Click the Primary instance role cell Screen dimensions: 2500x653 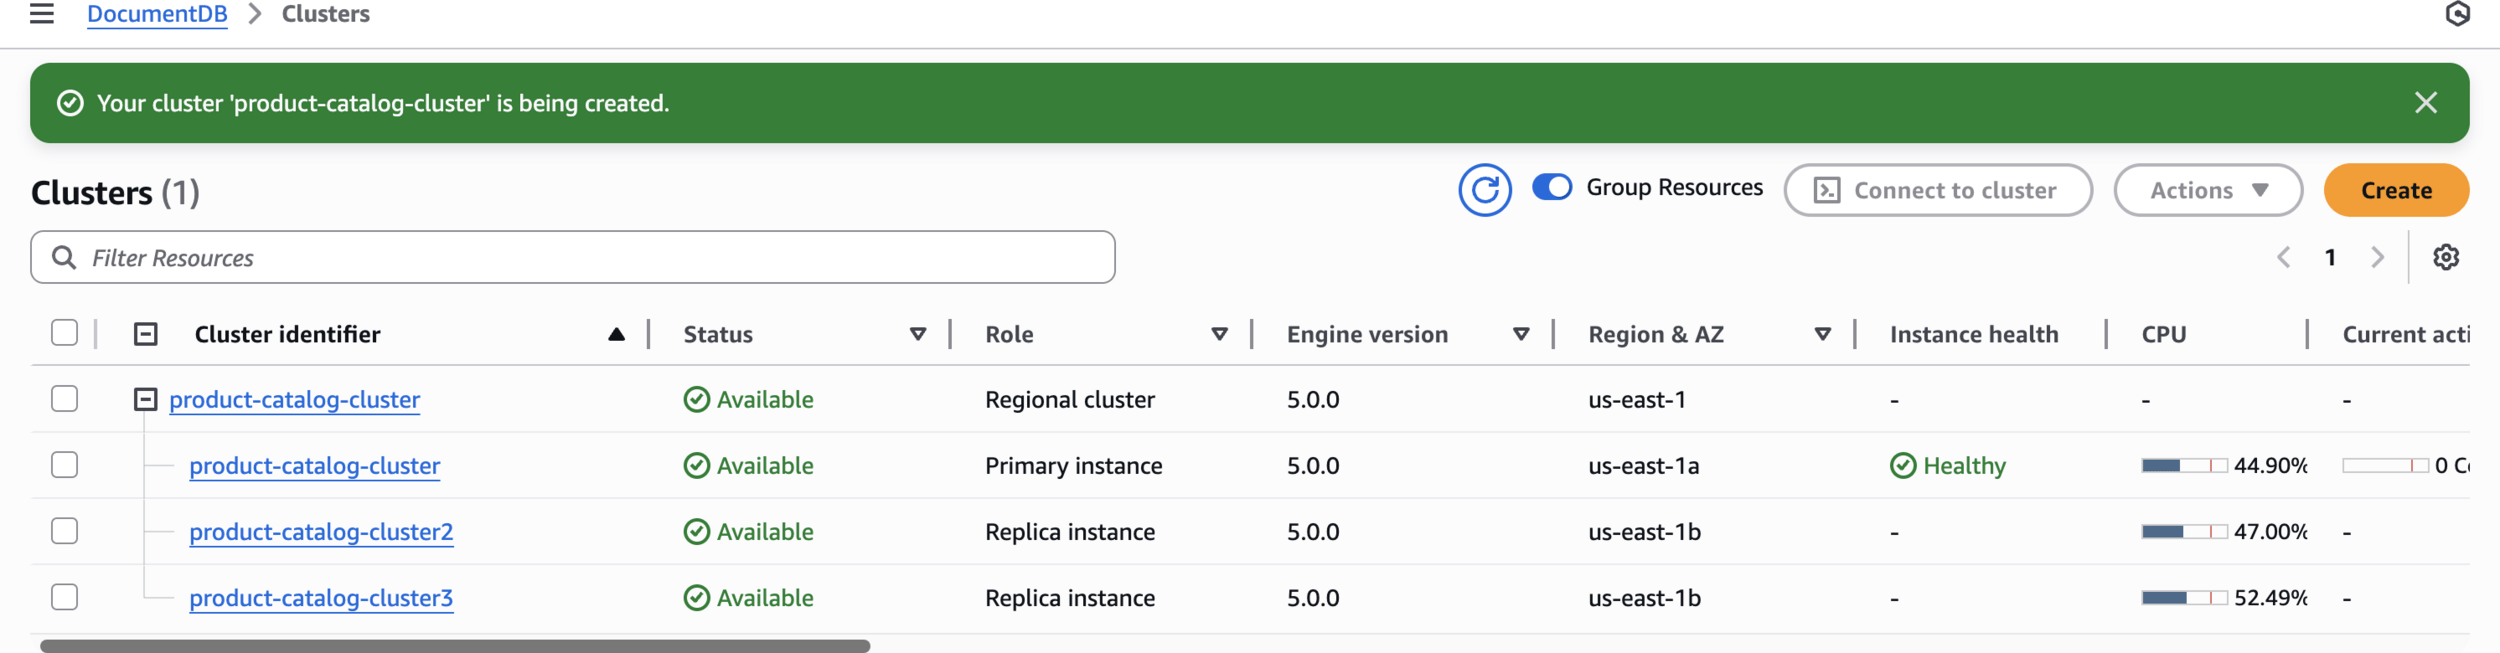1073,465
